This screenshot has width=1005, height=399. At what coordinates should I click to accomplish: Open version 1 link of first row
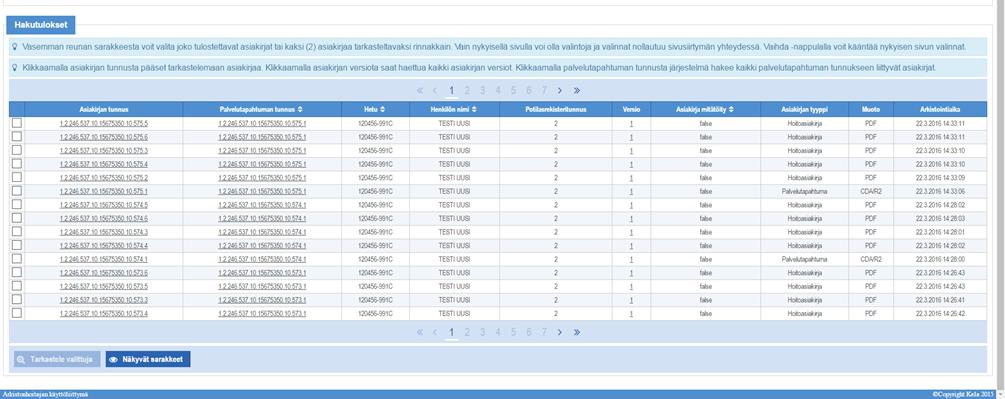click(x=631, y=124)
